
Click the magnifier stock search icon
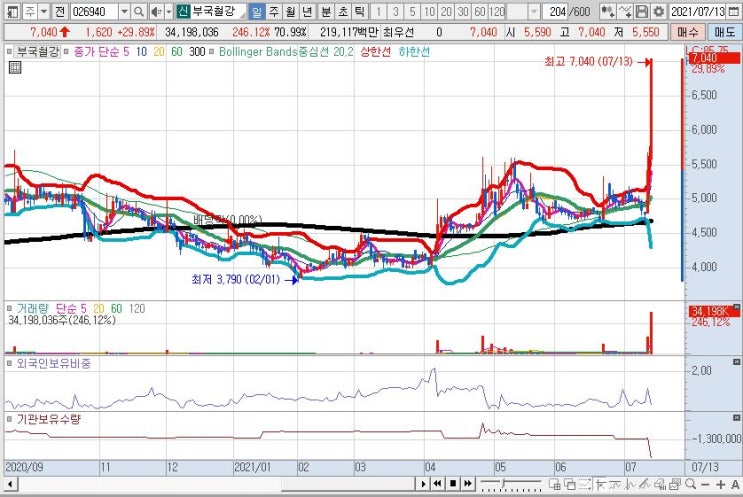(138, 11)
